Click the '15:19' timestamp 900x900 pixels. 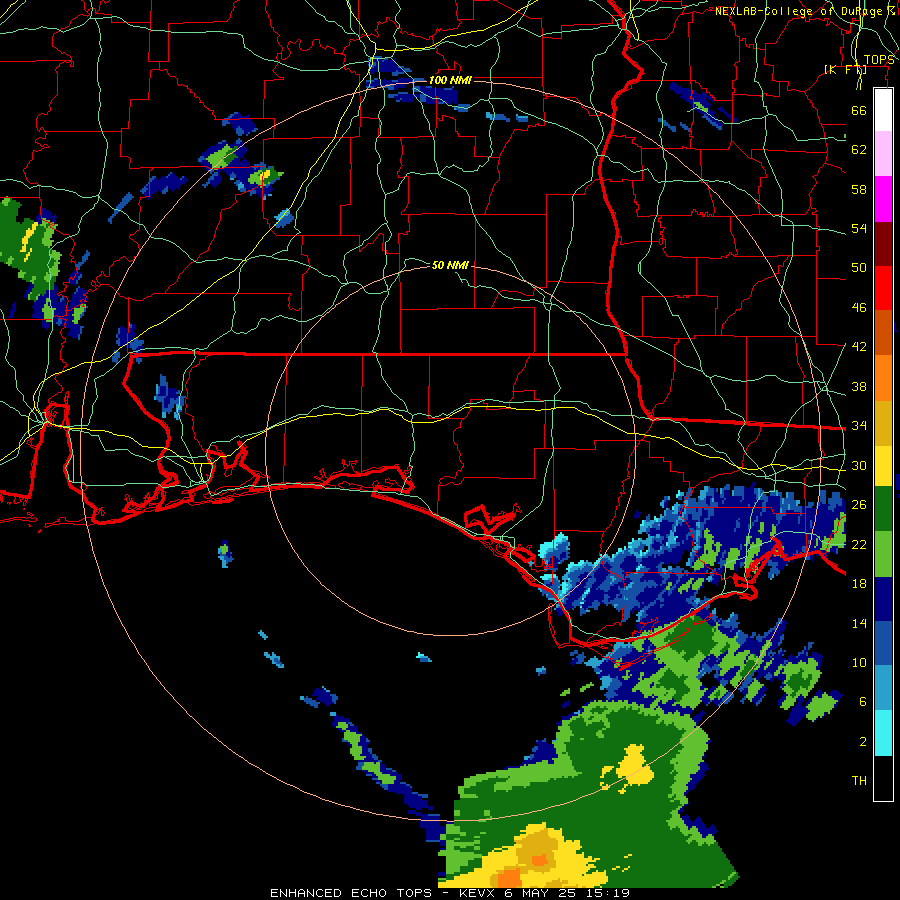pos(609,893)
